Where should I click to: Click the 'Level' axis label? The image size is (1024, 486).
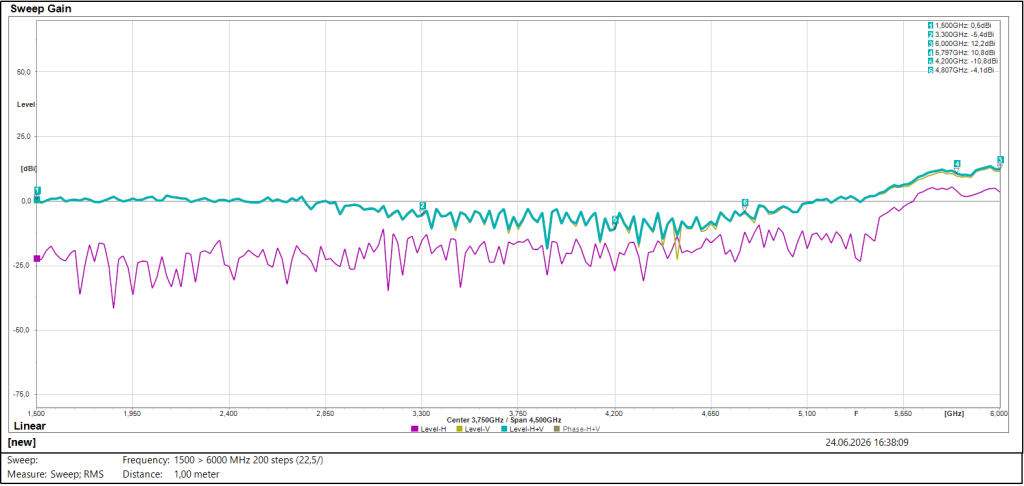click(x=27, y=105)
